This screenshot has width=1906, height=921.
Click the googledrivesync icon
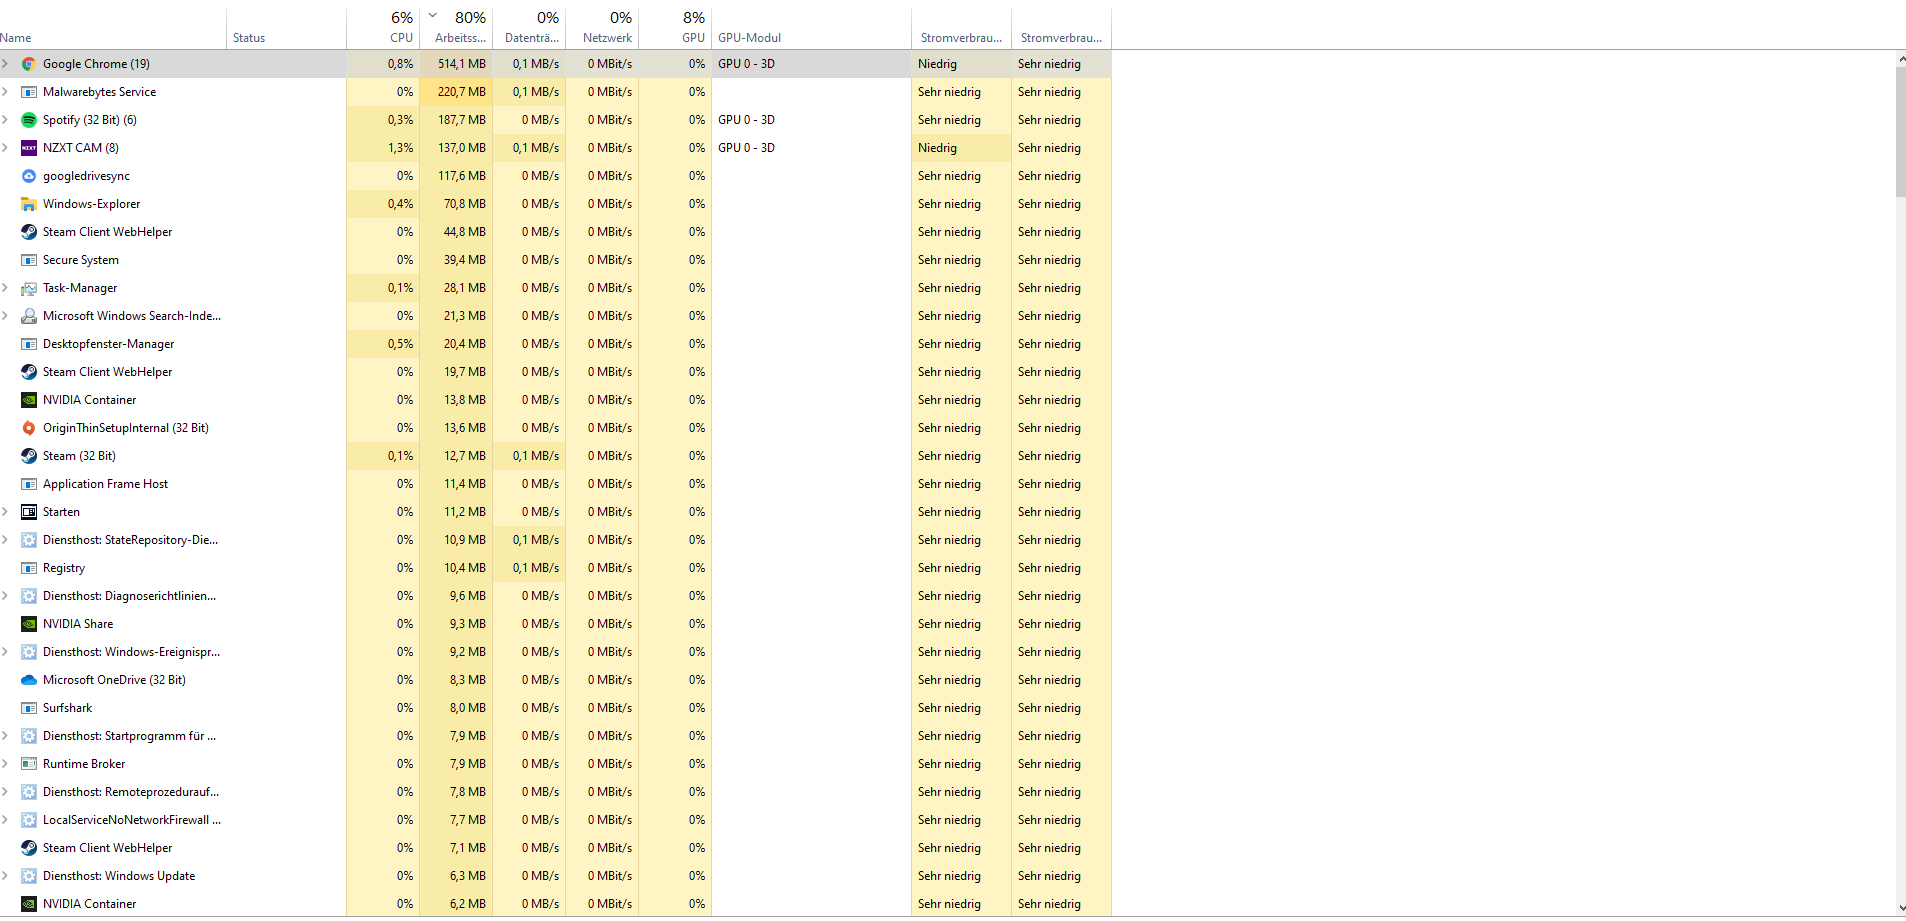[x=29, y=176]
